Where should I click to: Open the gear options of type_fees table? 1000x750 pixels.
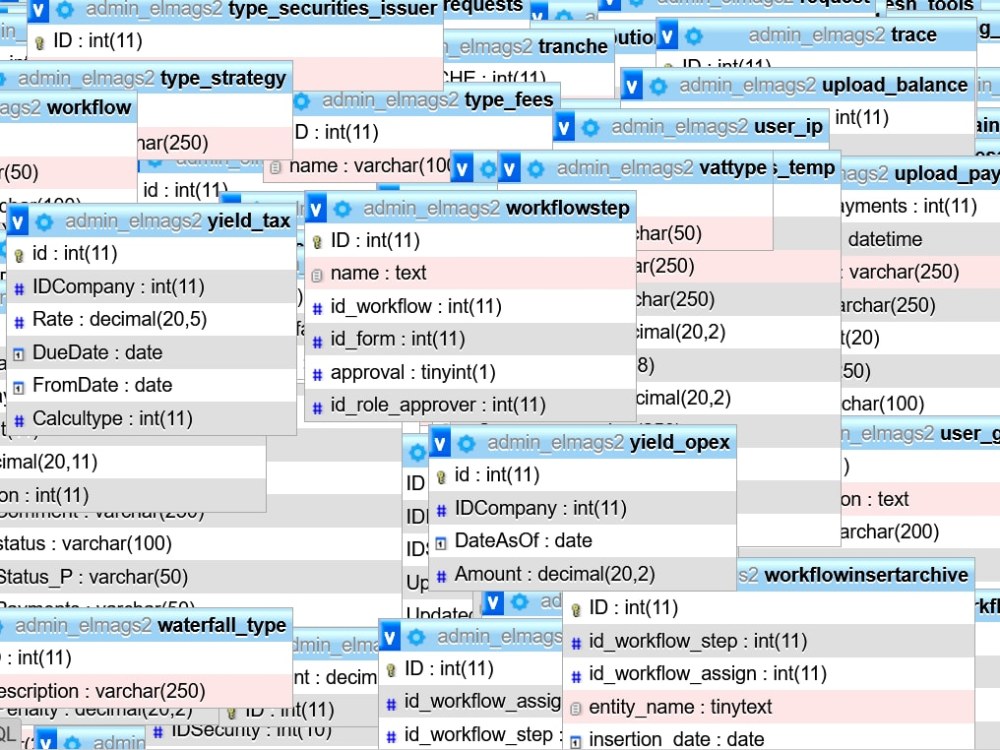pos(301,101)
